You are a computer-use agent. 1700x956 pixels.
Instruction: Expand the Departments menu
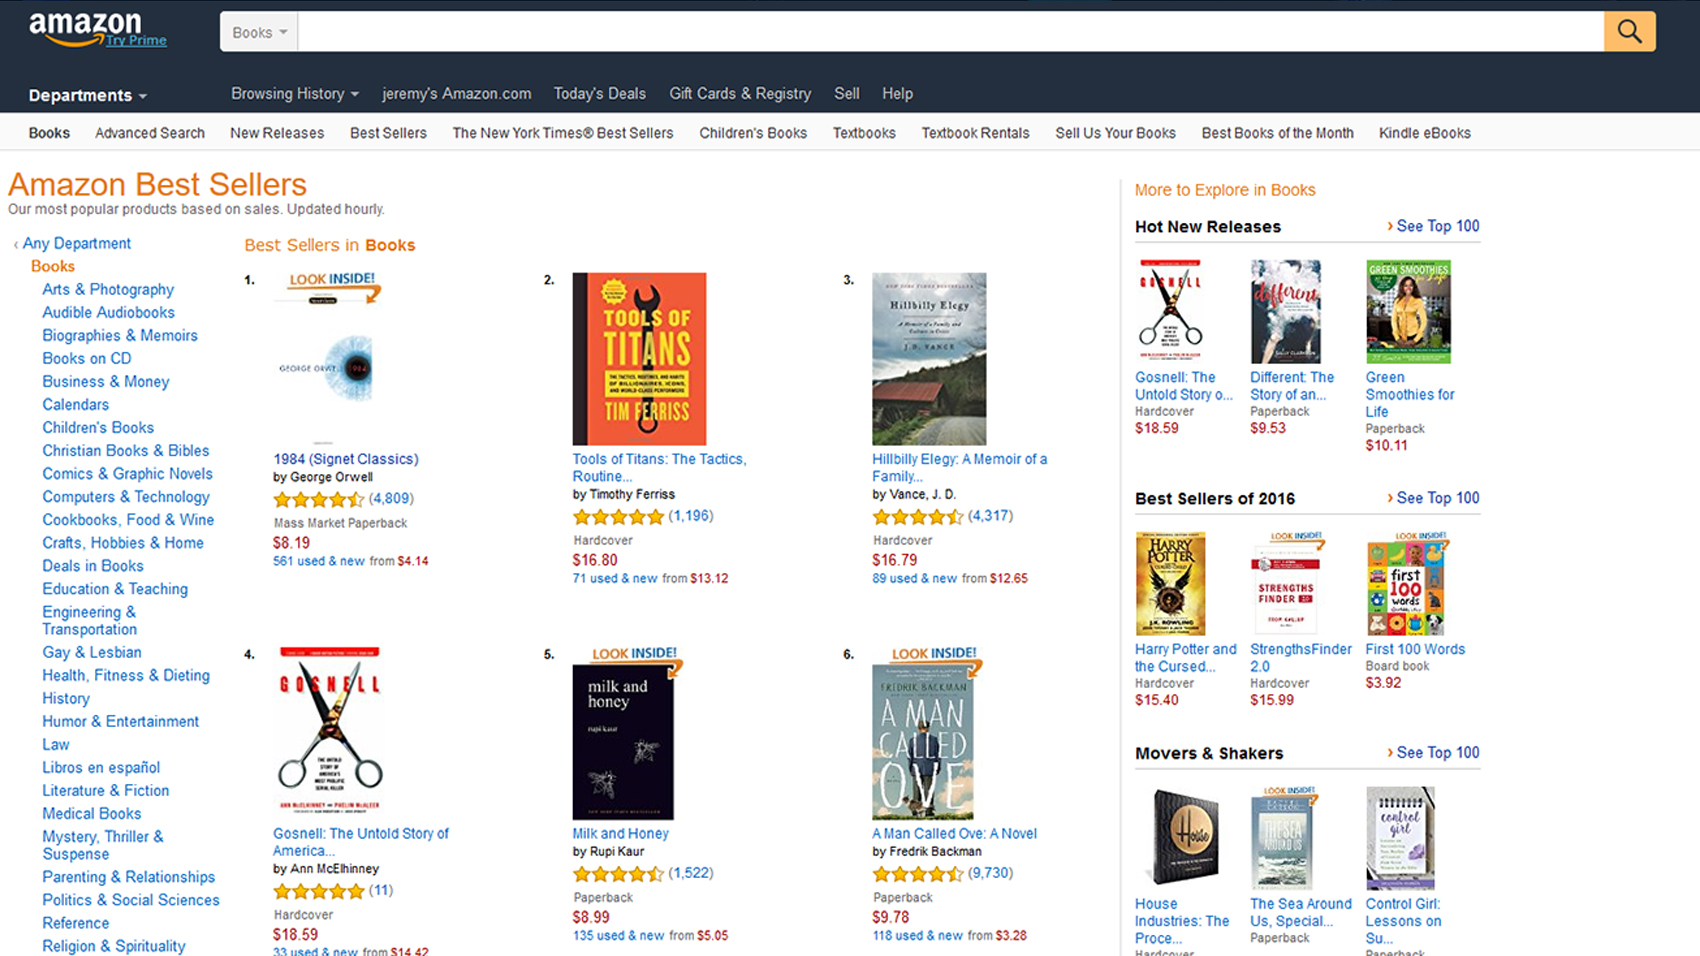tap(87, 96)
